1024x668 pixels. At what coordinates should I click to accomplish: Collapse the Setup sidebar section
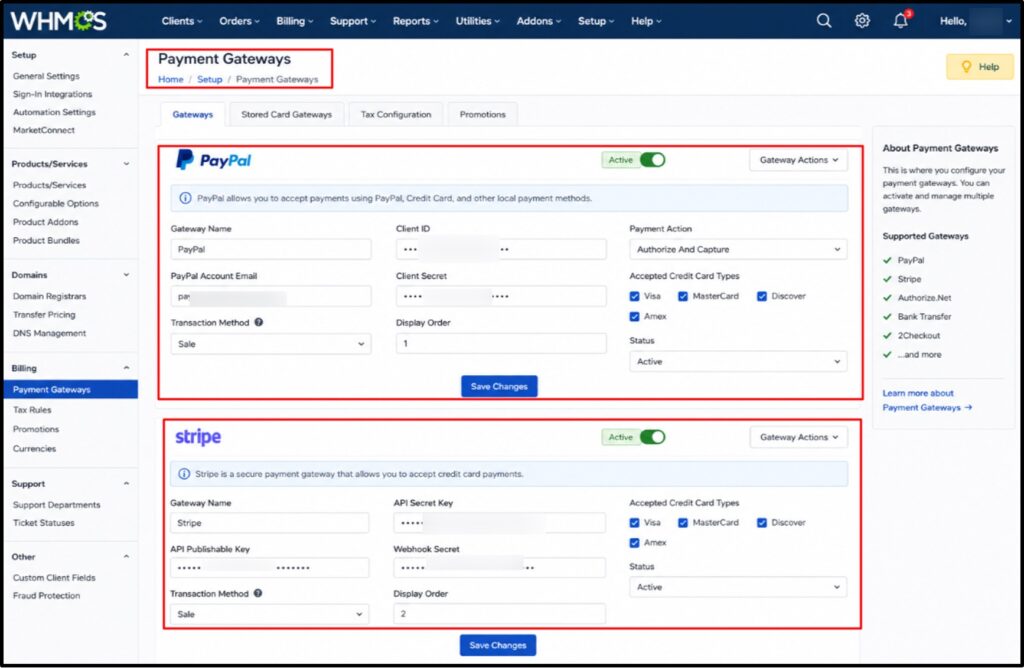point(126,55)
